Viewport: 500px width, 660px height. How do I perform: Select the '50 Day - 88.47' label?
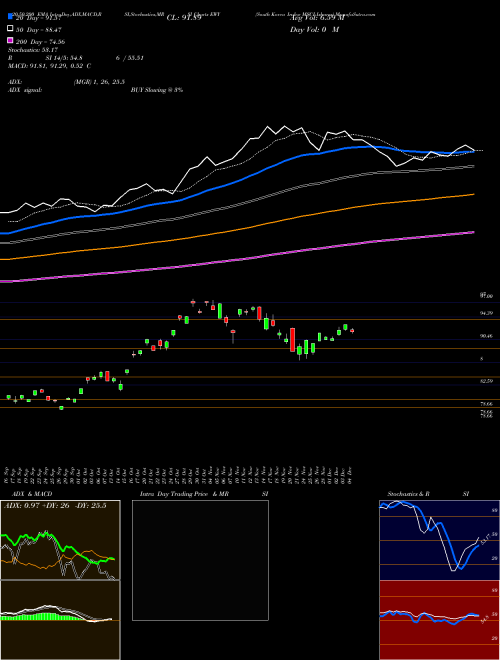tap(38, 30)
